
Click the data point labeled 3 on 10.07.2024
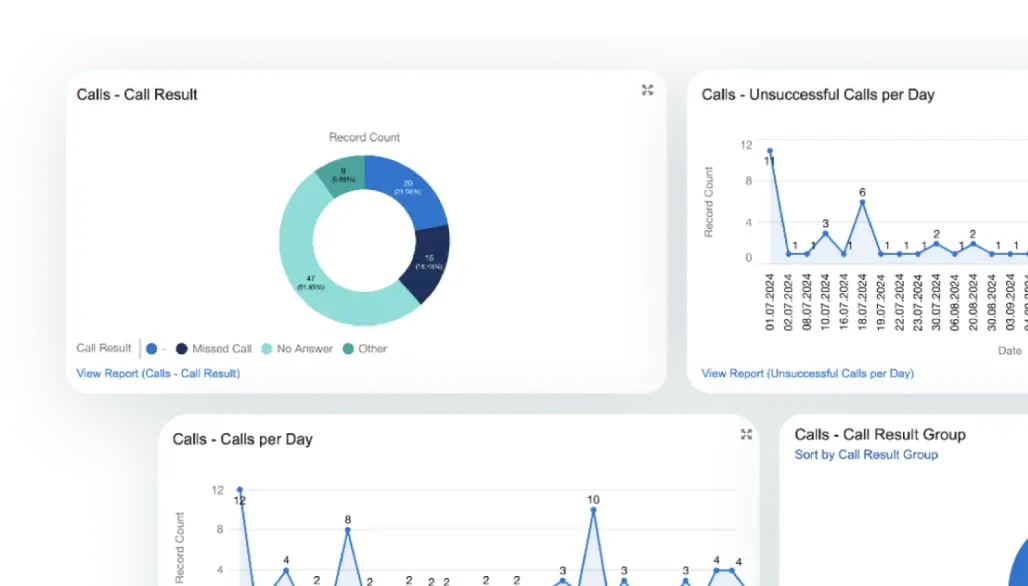pyautogui.click(x=825, y=233)
